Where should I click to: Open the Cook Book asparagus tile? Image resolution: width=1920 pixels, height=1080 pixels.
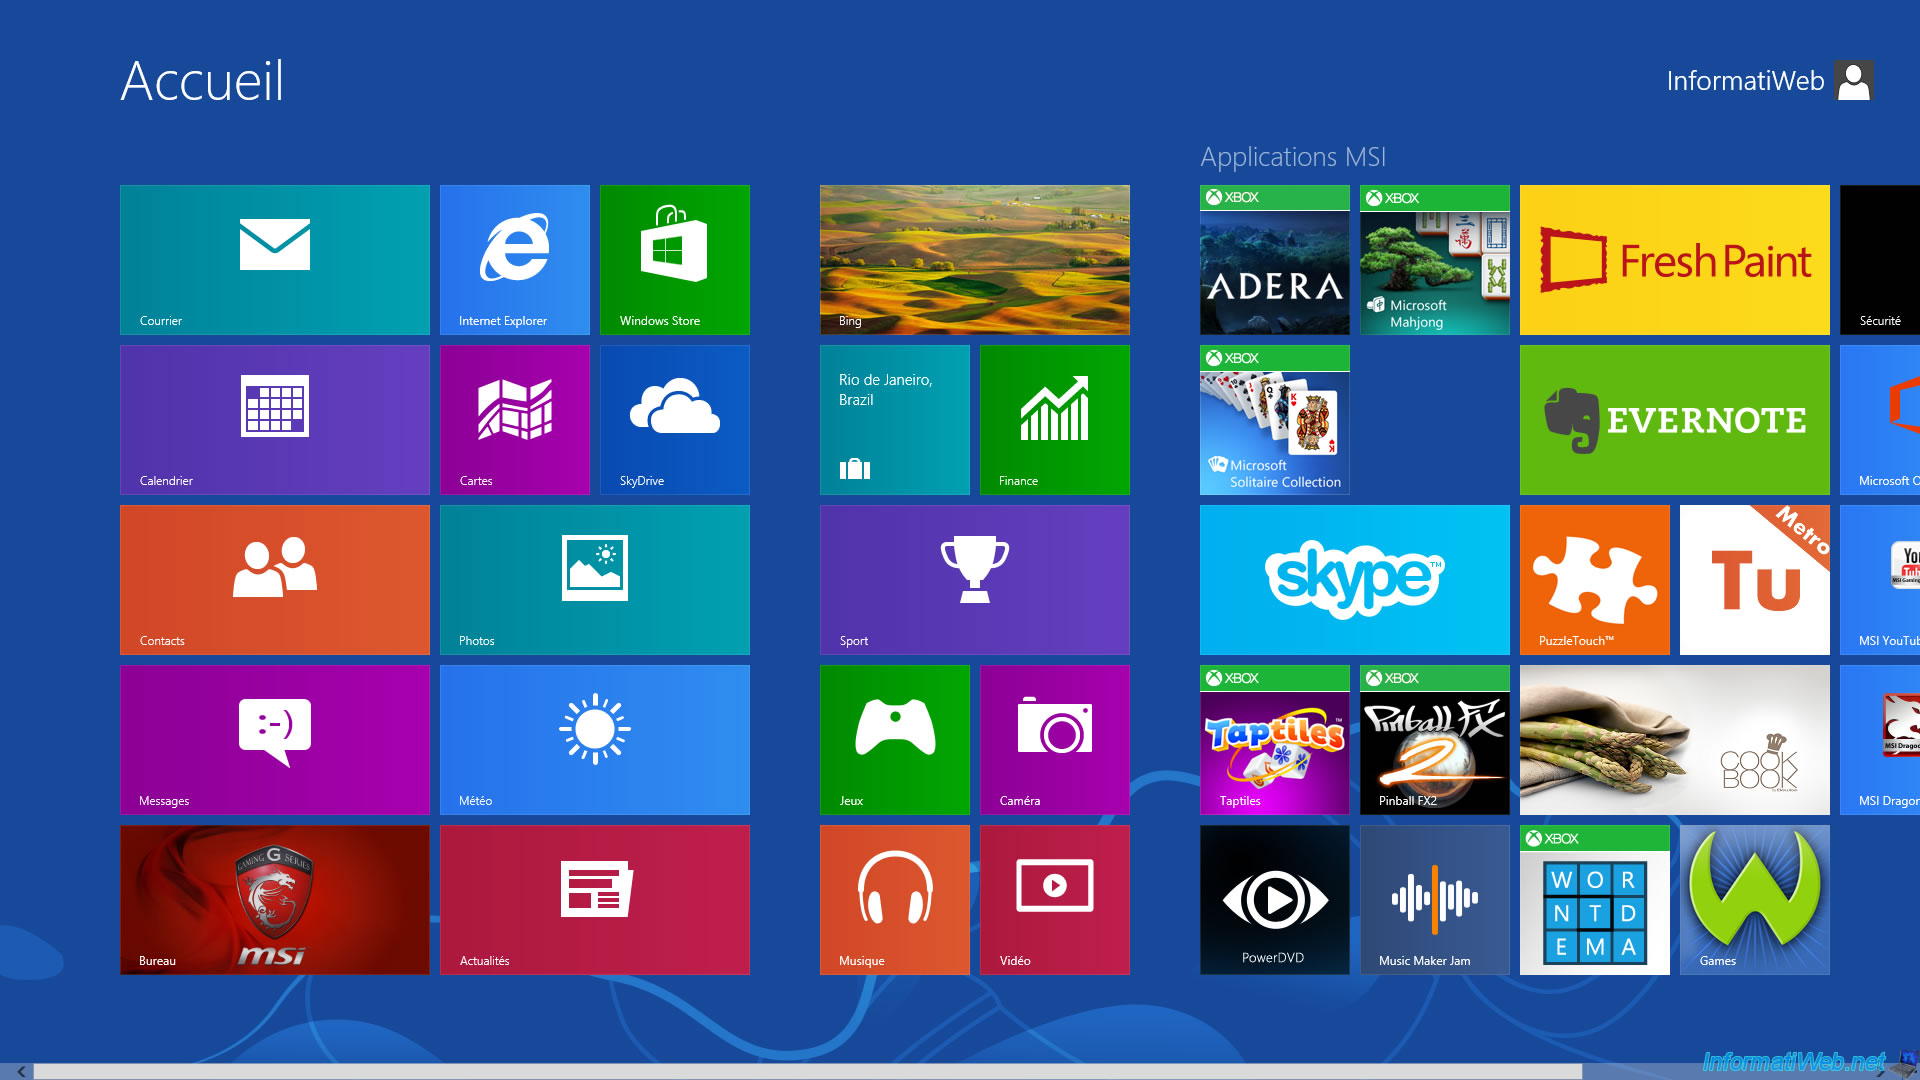(x=1675, y=740)
